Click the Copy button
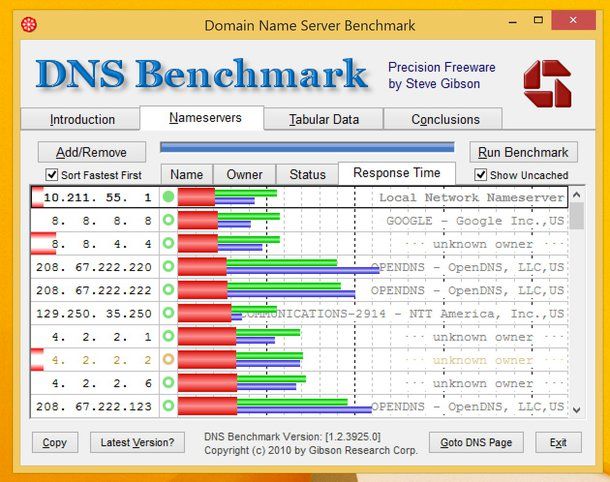The height and width of the screenshot is (482, 610). pyautogui.click(x=55, y=442)
